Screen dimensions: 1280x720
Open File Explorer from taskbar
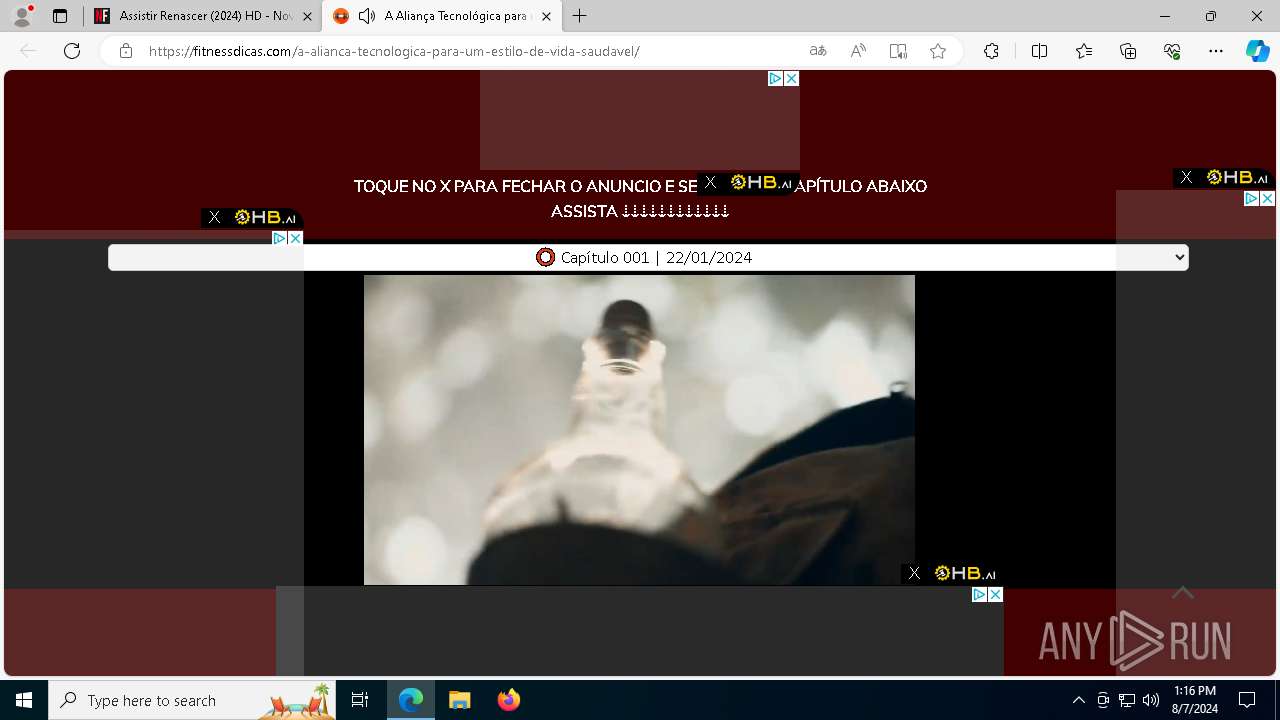(x=459, y=700)
